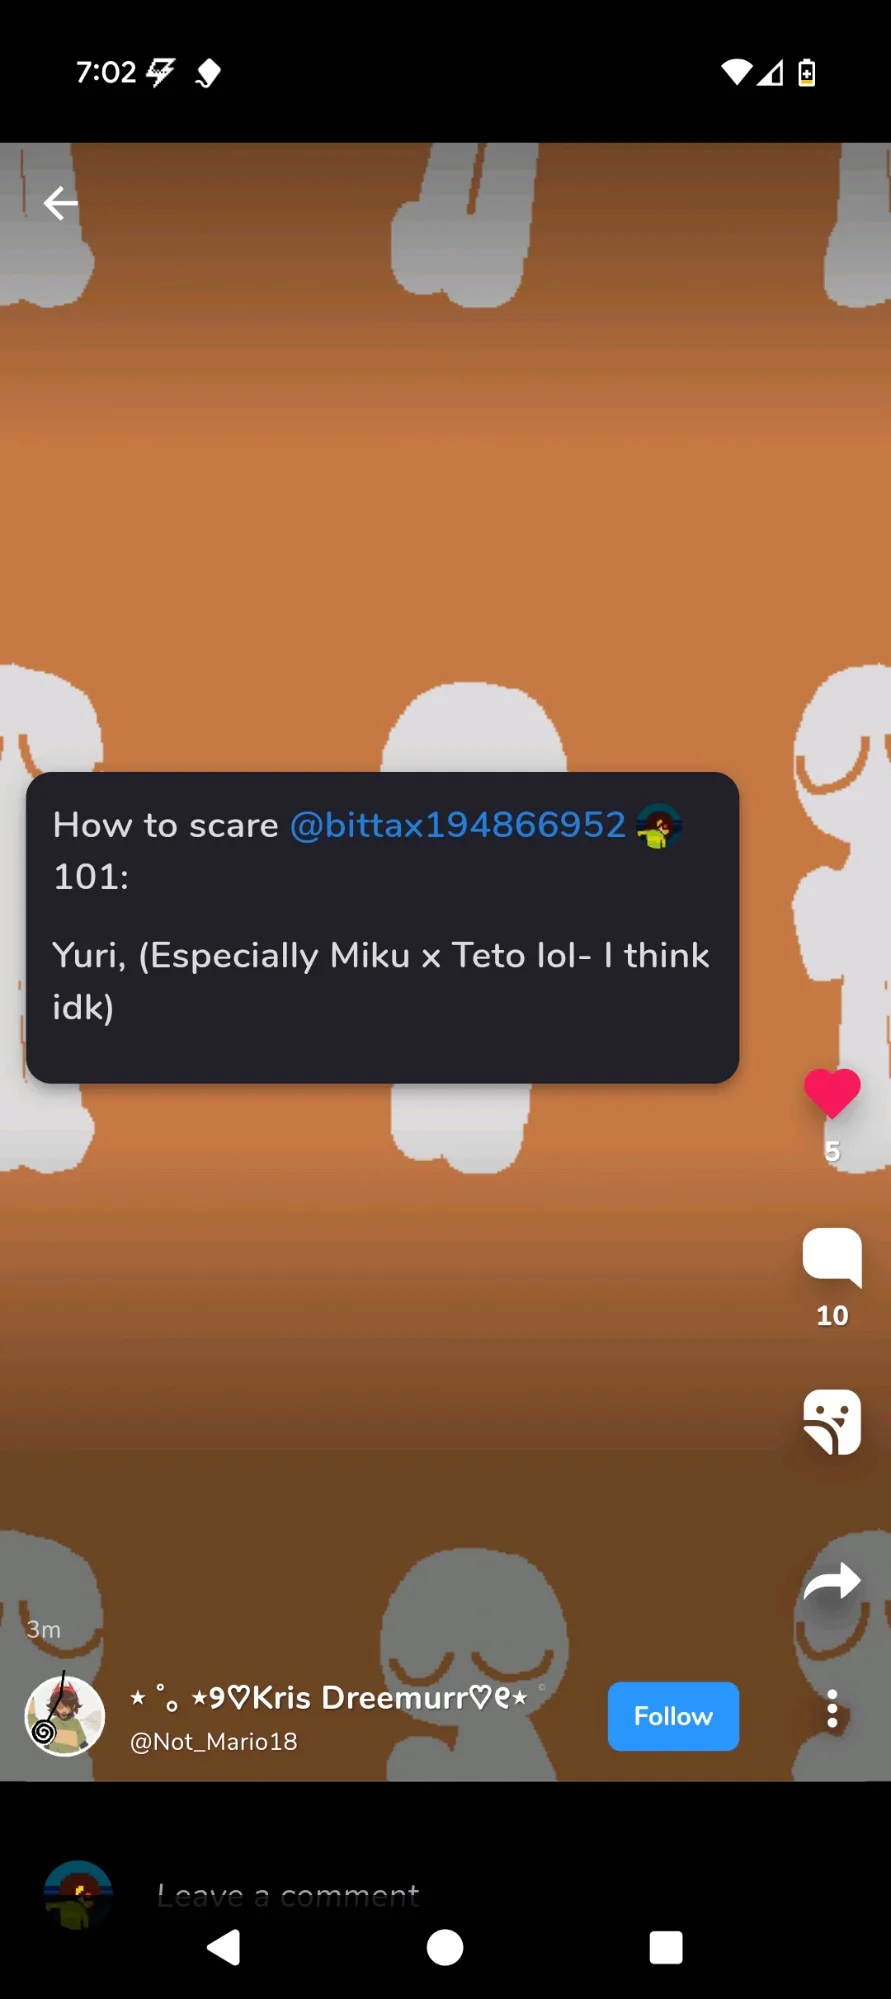The image size is (891, 1999).
Task: Open the three-dot more options menu
Action: (832, 1709)
